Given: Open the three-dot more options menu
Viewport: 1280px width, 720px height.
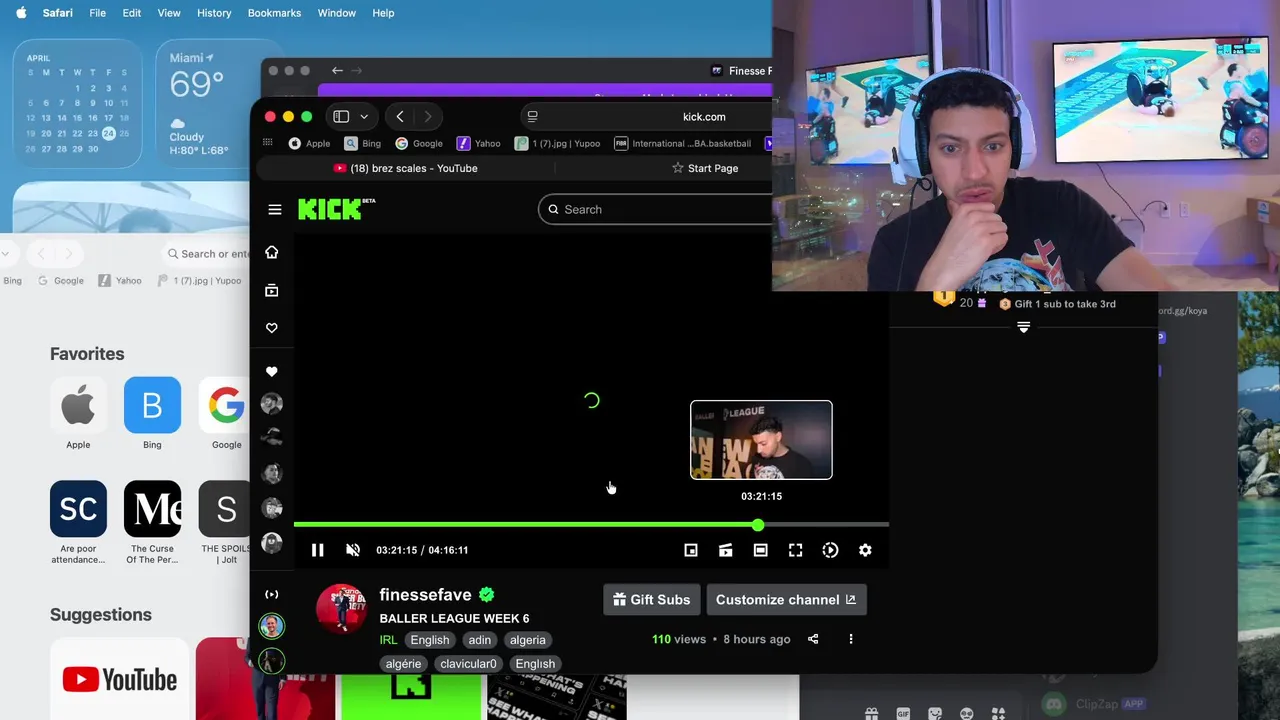Looking at the screenshot, I should coord(851,639).
